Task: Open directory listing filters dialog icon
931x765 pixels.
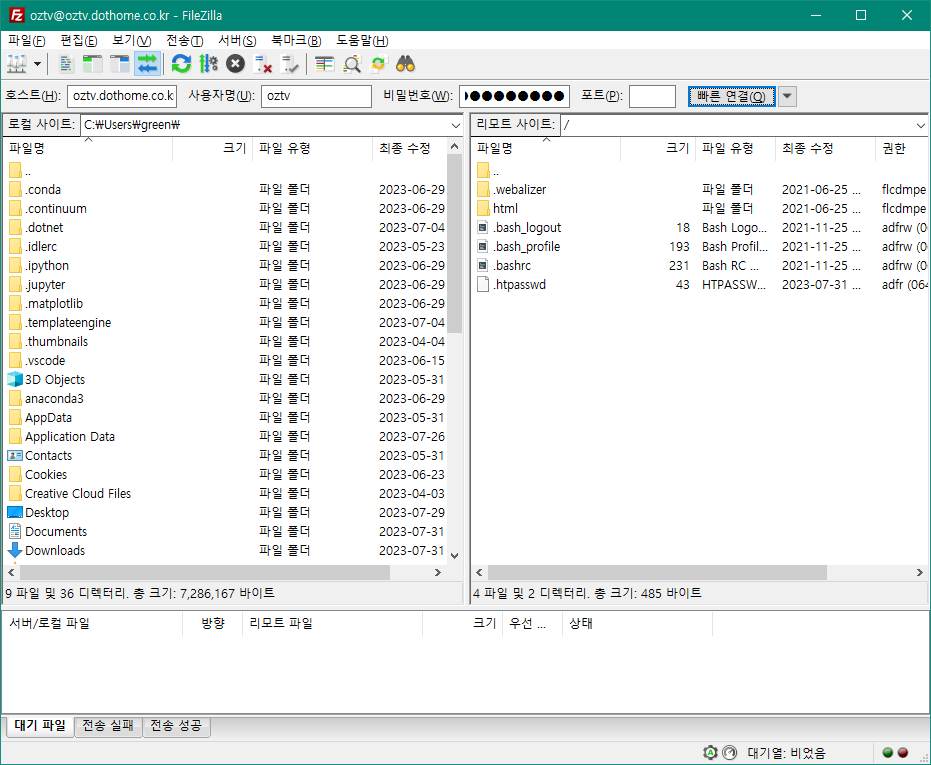Action: click(x=324, y=64)
